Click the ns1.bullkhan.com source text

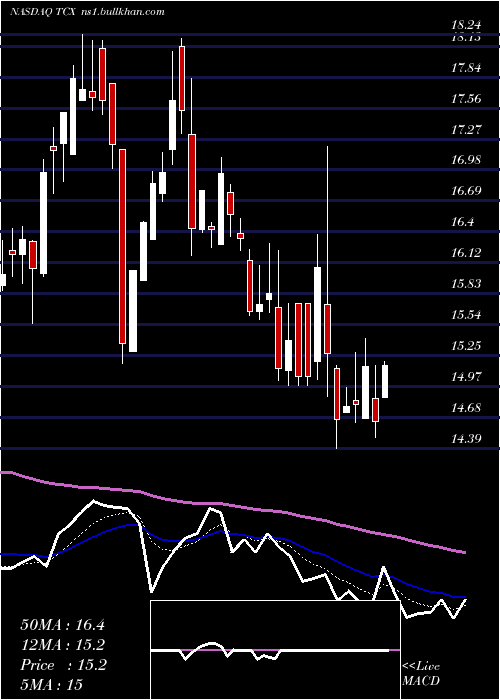pos(122,11)
